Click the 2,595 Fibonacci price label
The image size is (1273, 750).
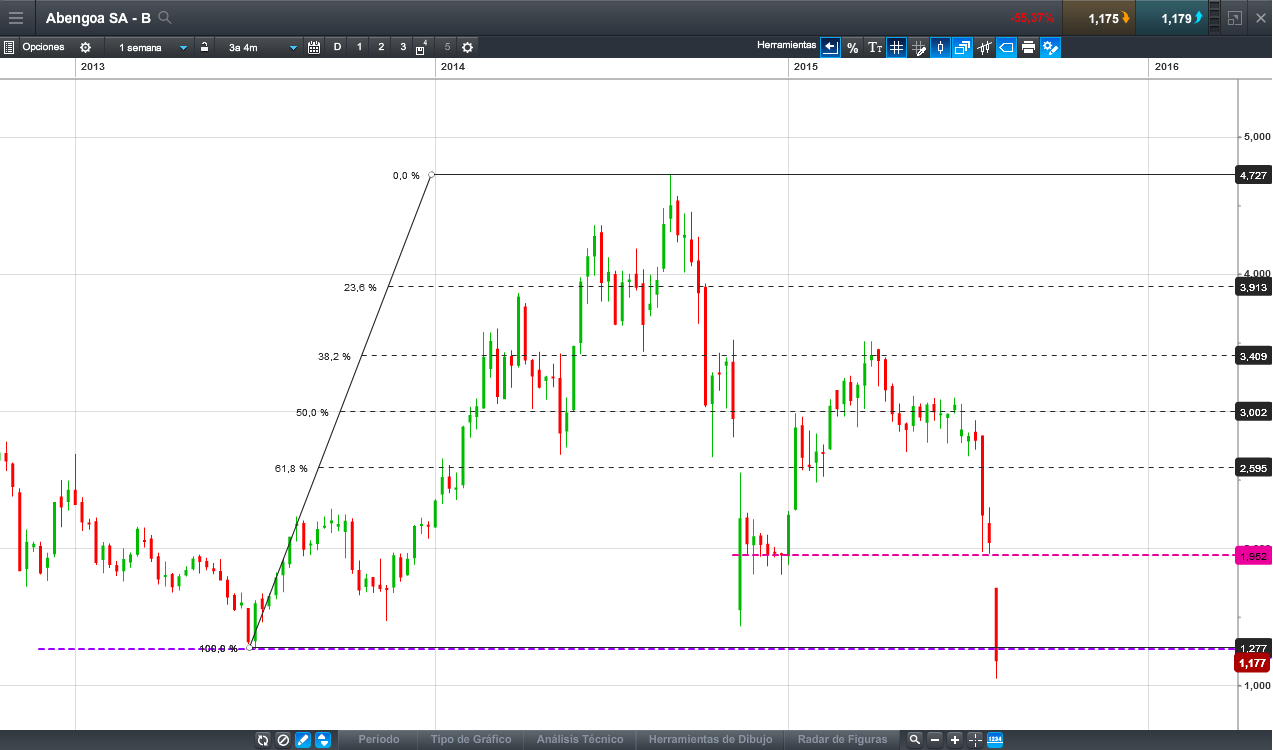coord(1254,467)
